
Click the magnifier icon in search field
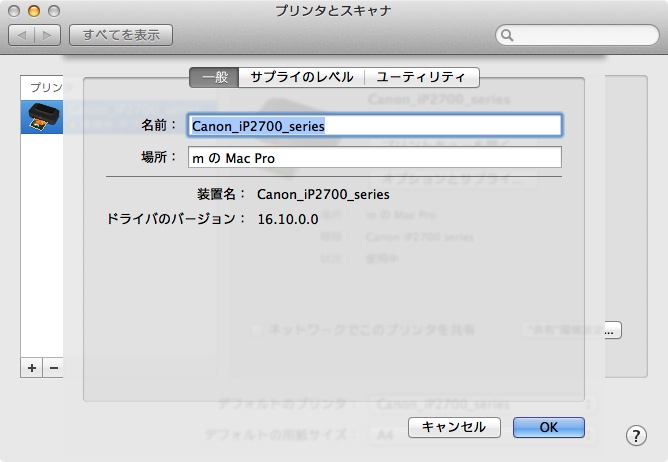click(508, 36)
